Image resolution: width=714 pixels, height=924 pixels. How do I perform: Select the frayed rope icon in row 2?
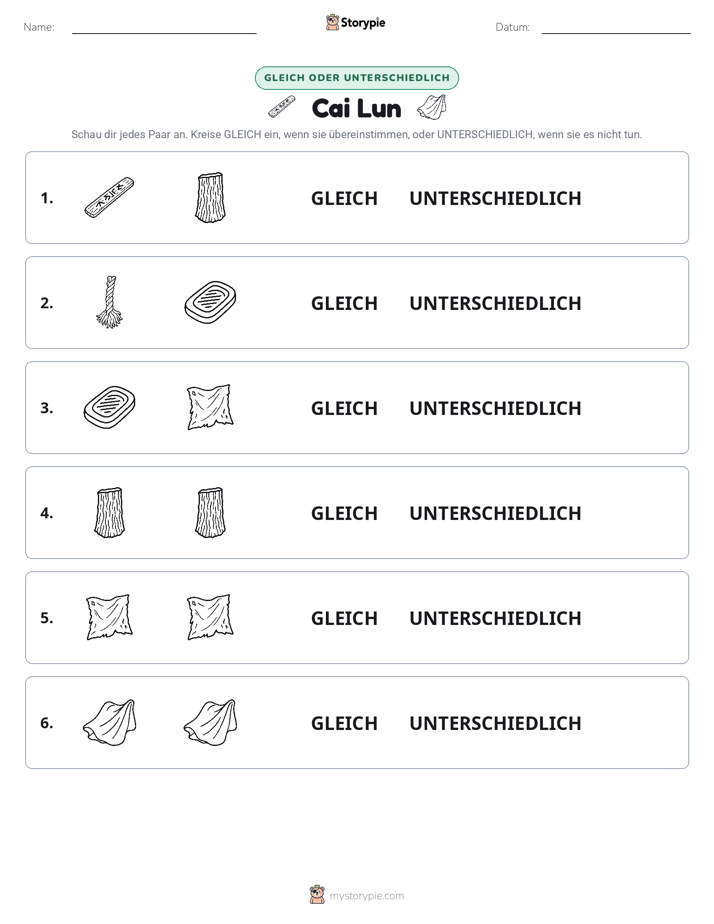coord(110,302)
